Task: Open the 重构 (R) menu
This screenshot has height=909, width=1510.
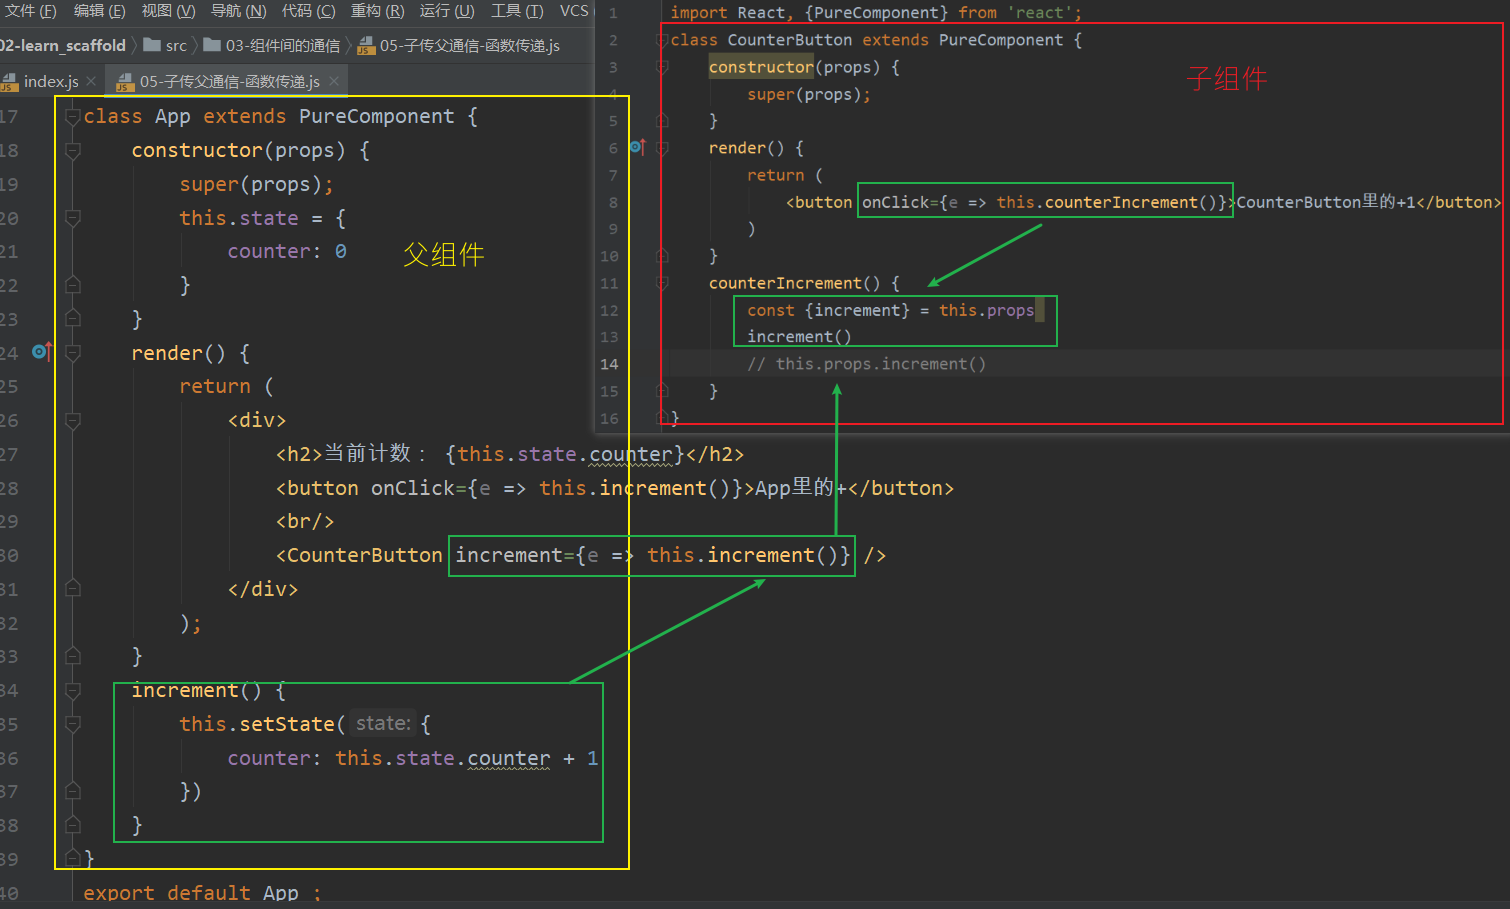Action: click(377, 11)
